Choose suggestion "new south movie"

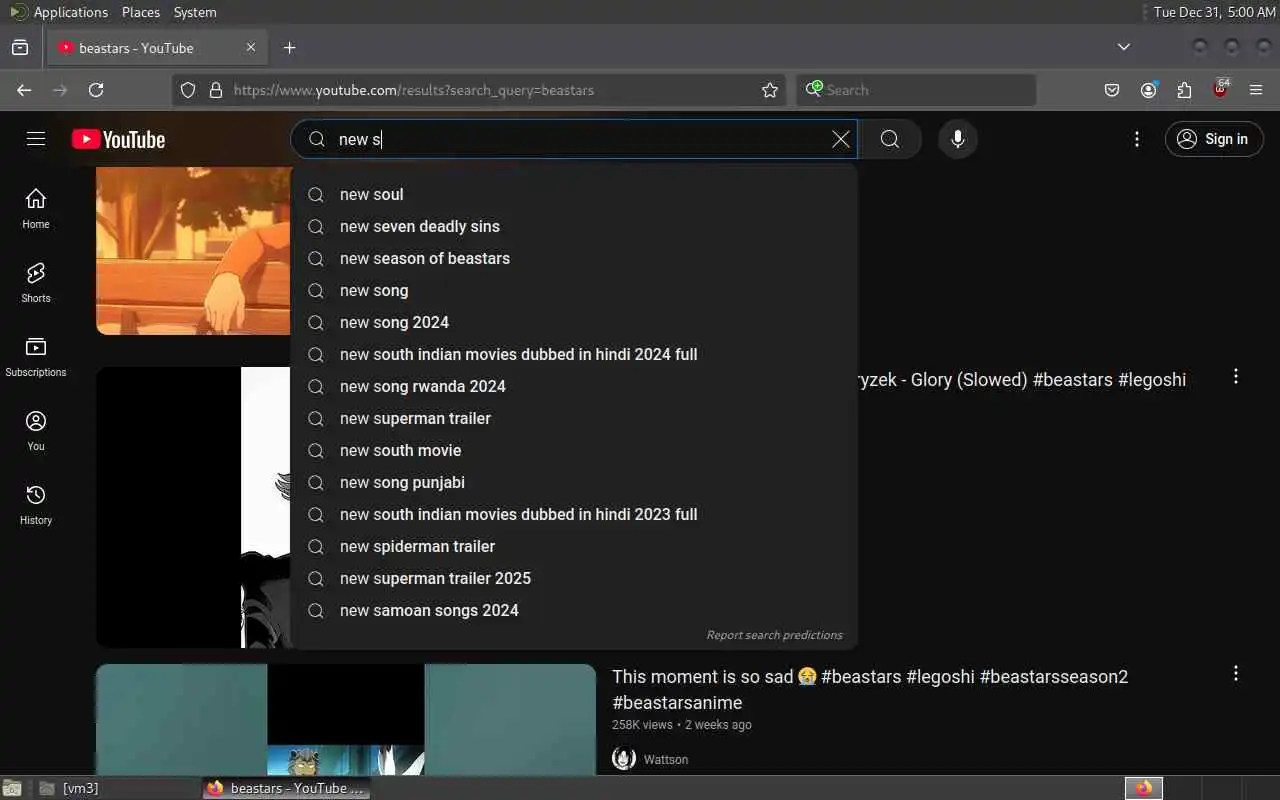click(574, 450)
